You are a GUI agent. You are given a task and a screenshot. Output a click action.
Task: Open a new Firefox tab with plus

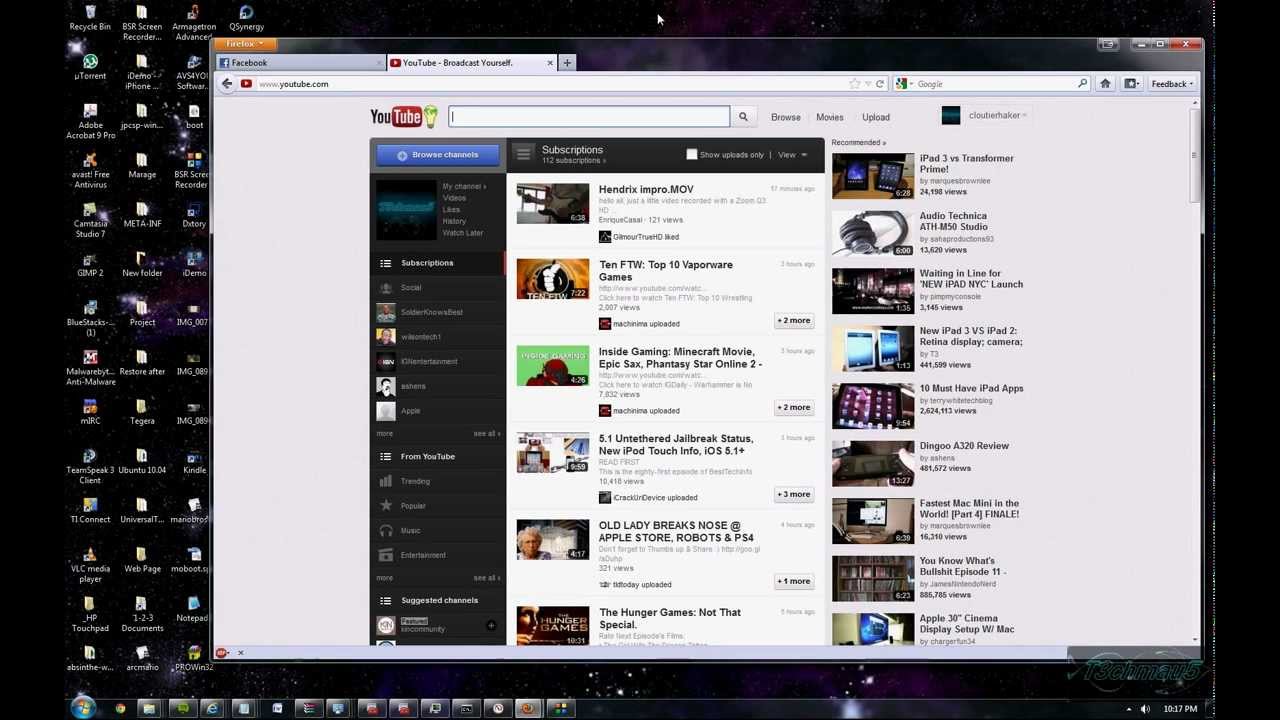pos(567,63)
